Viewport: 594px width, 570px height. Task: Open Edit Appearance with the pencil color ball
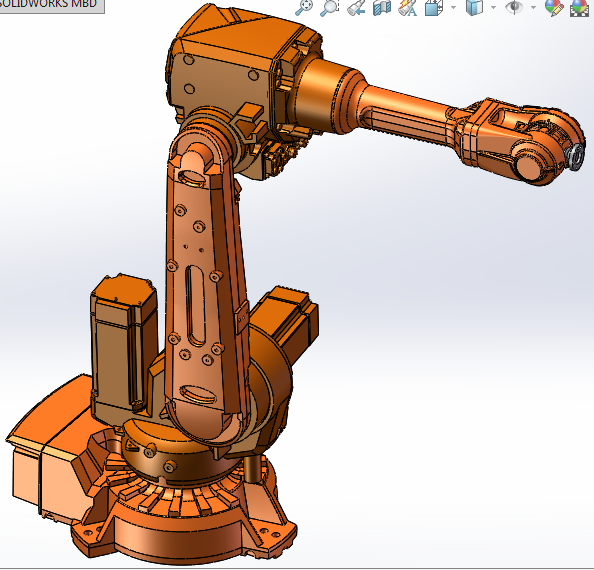pos(554,8)
